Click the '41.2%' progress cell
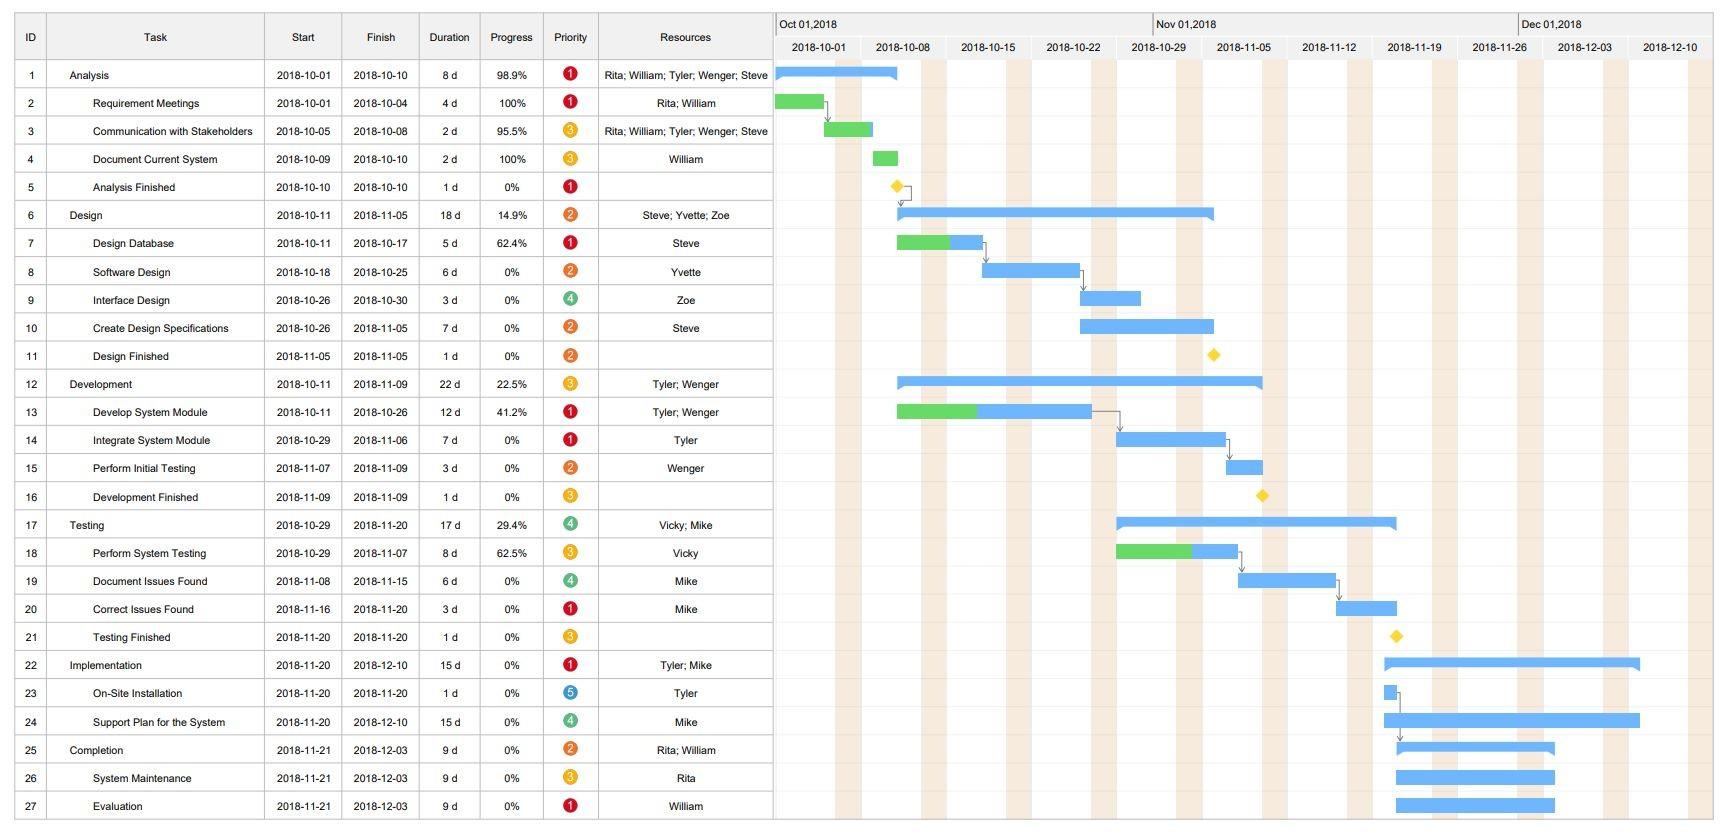Screen dimensions: 1732x835 [x=512, y=412]
